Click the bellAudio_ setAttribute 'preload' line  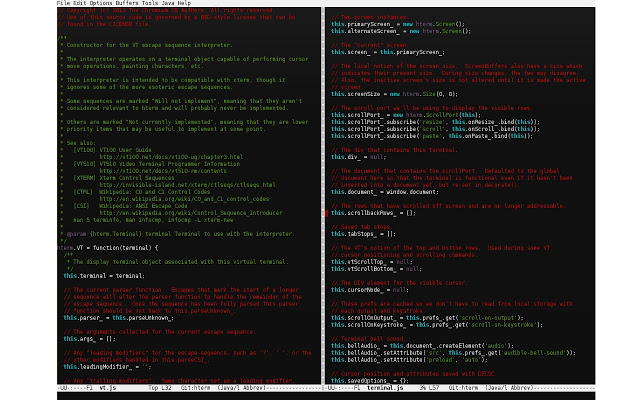point(409,360)
